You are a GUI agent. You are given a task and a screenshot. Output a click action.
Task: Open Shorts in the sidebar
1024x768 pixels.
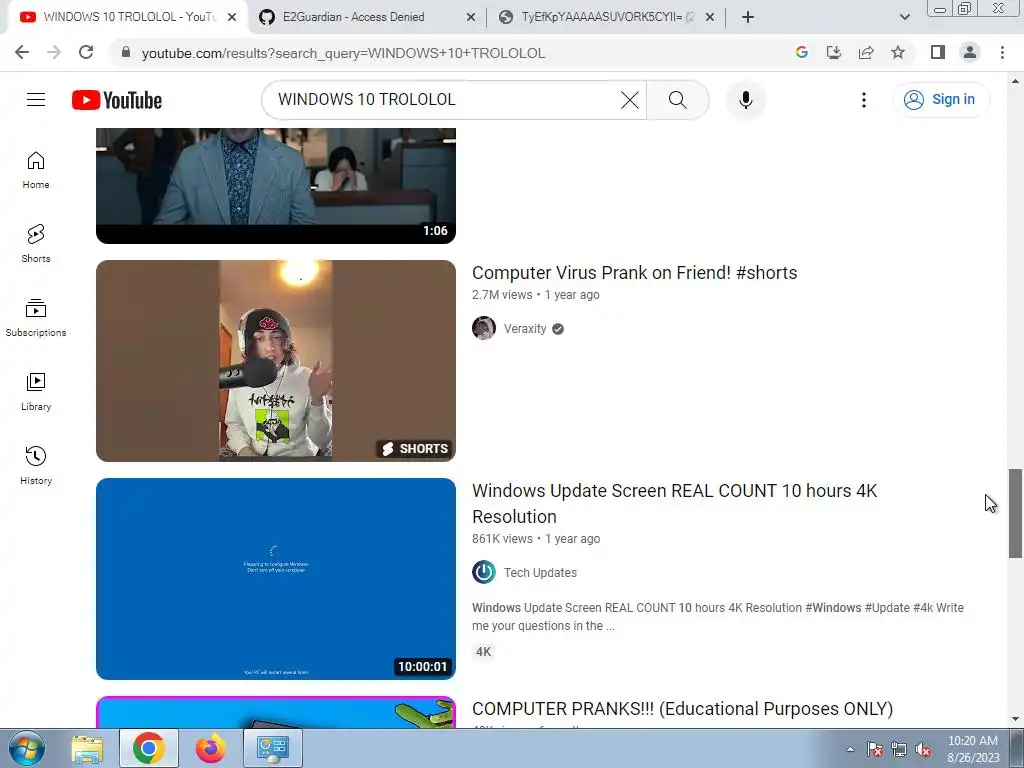coord(36,244)
